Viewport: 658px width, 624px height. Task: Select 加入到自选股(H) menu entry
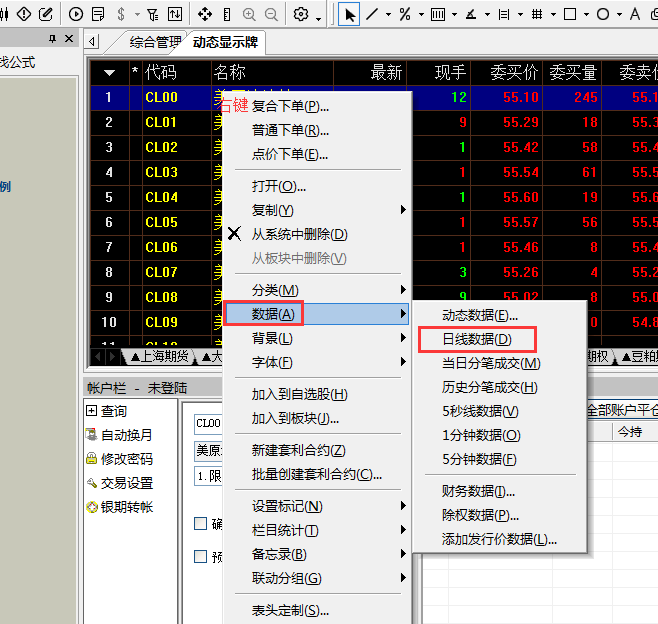pyautogui.click(x=300, y=394)
